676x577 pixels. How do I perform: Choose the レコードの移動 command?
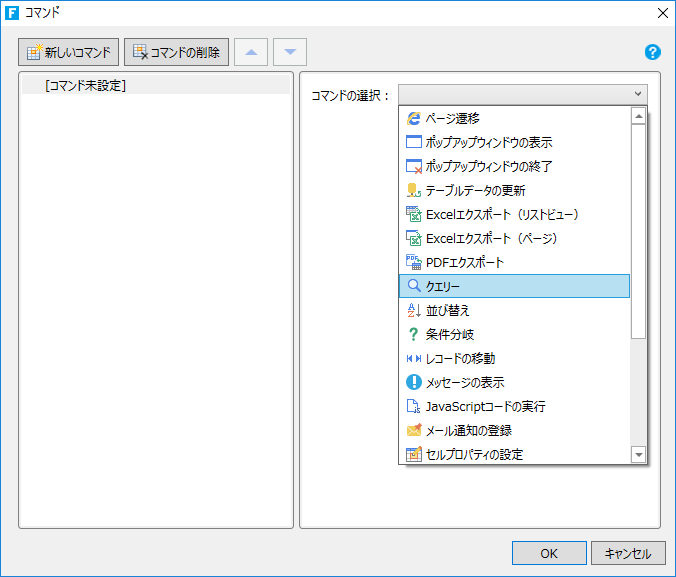click(x=514, y=358)
